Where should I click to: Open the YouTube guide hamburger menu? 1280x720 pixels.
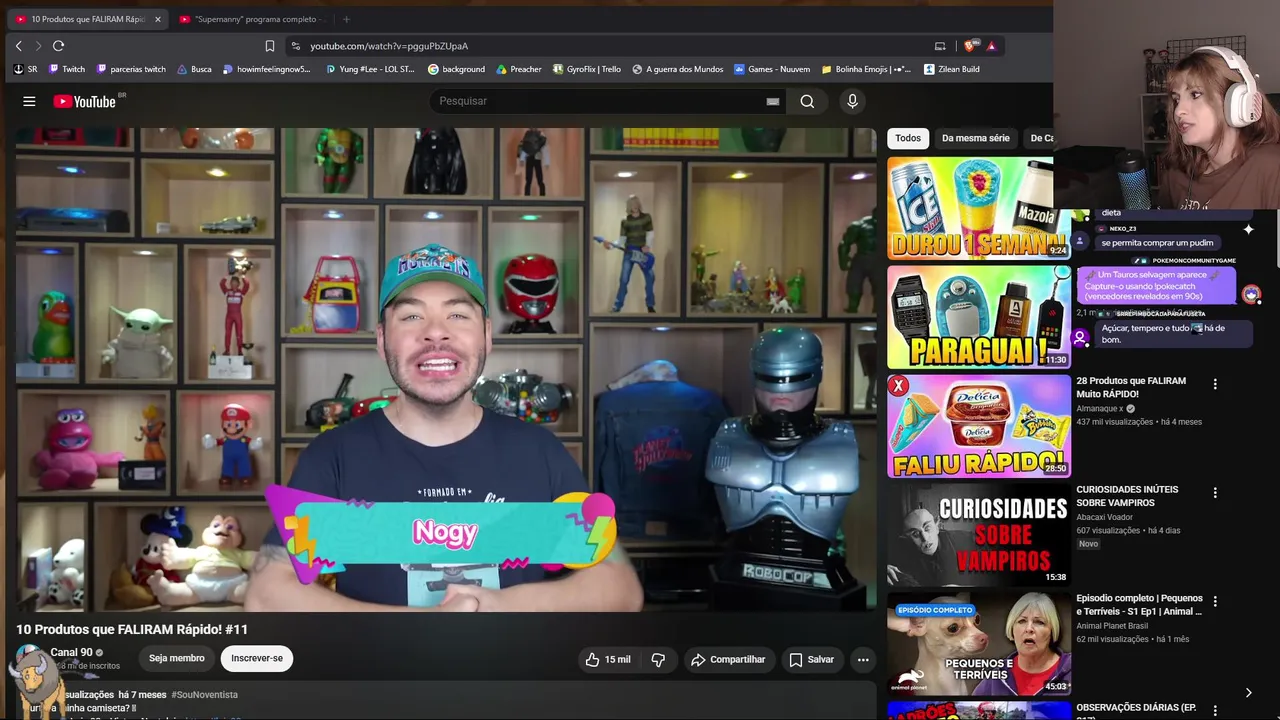(29, 101)
